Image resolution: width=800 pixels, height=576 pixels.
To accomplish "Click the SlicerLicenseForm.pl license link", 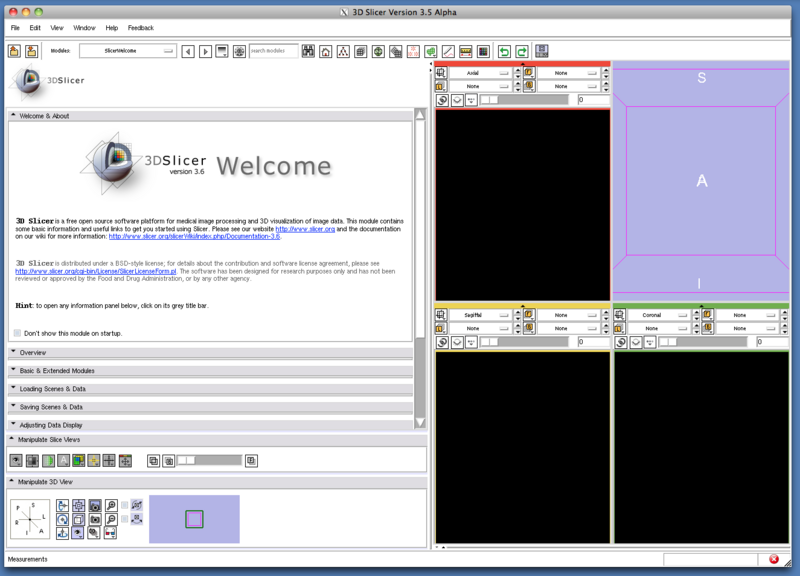I will click(96, 271).
